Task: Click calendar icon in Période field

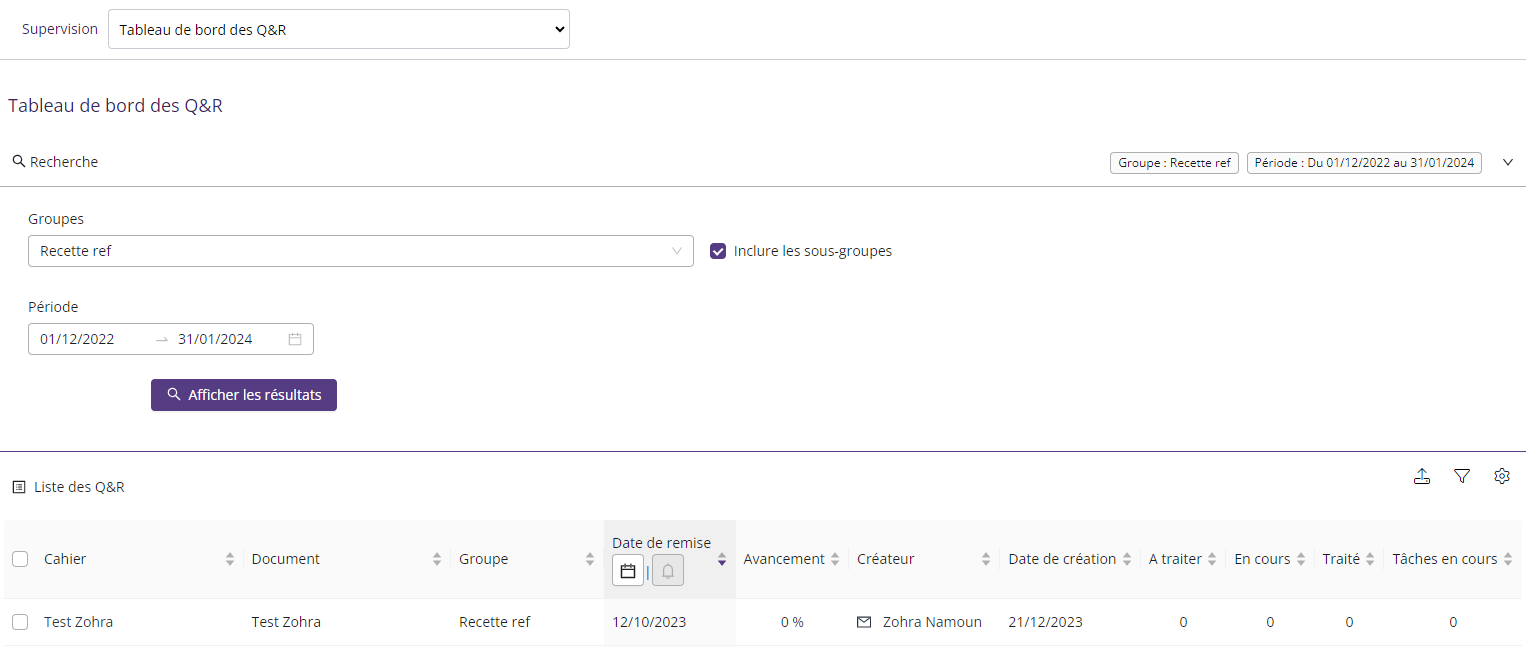Action: point(295,339)
